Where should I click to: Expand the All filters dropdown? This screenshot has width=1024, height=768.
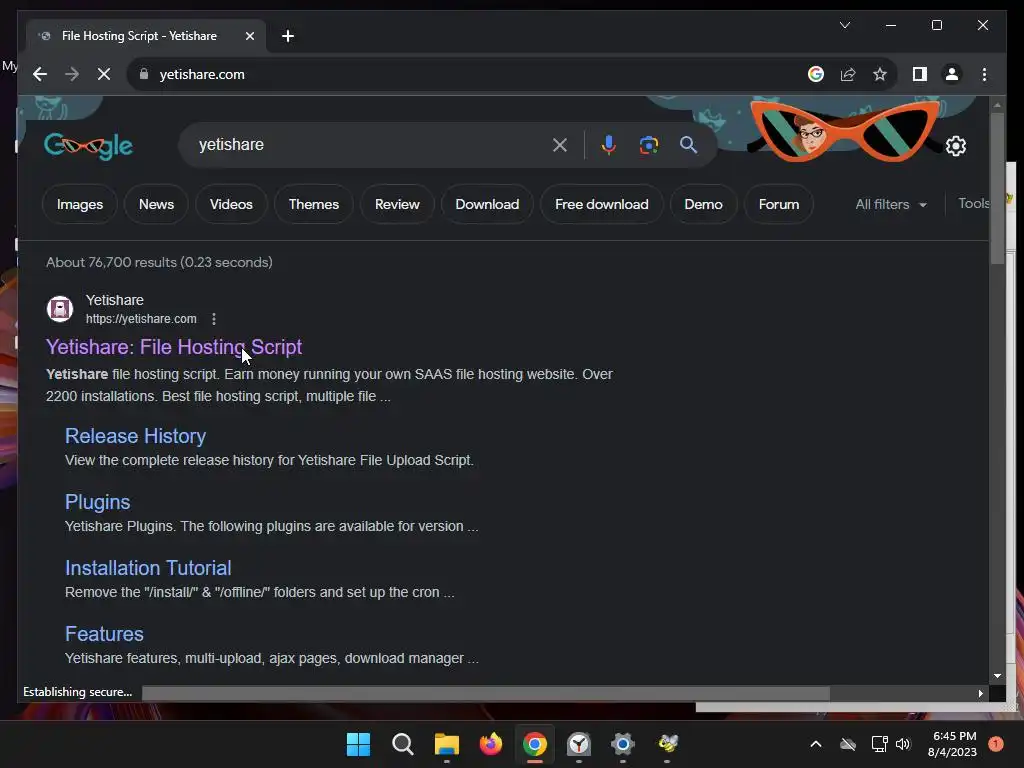pos(891,204)
